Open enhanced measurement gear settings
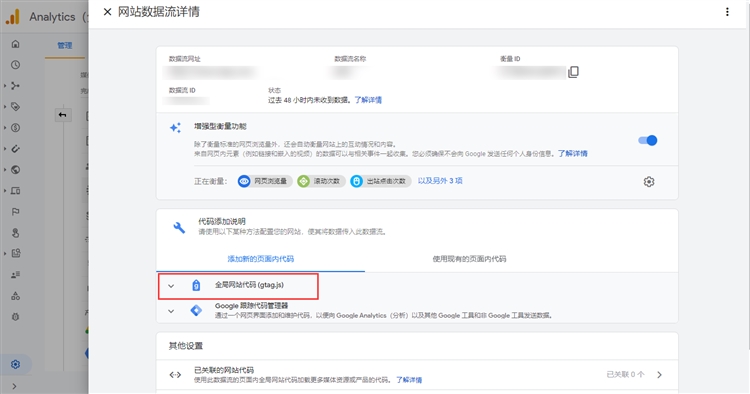 (x=649, y=182)
